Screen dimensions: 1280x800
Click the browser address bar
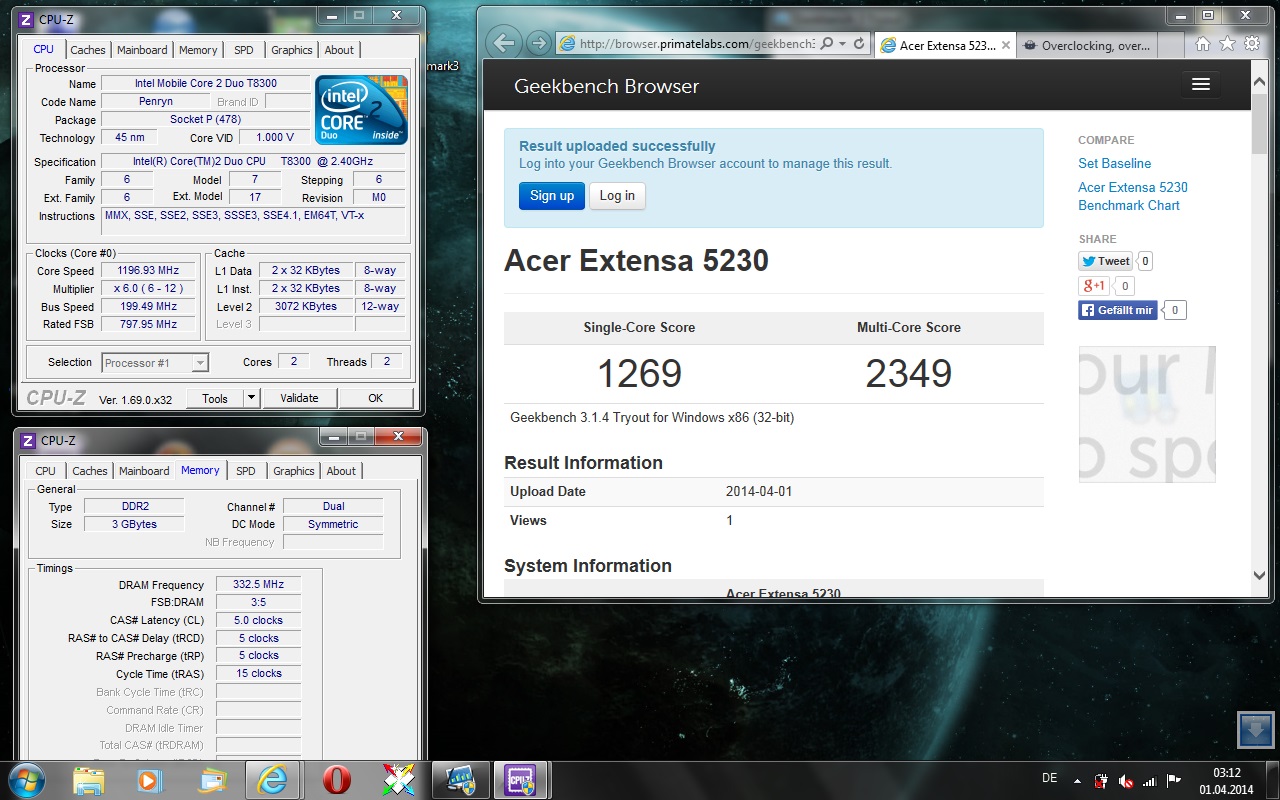point(697,44)
